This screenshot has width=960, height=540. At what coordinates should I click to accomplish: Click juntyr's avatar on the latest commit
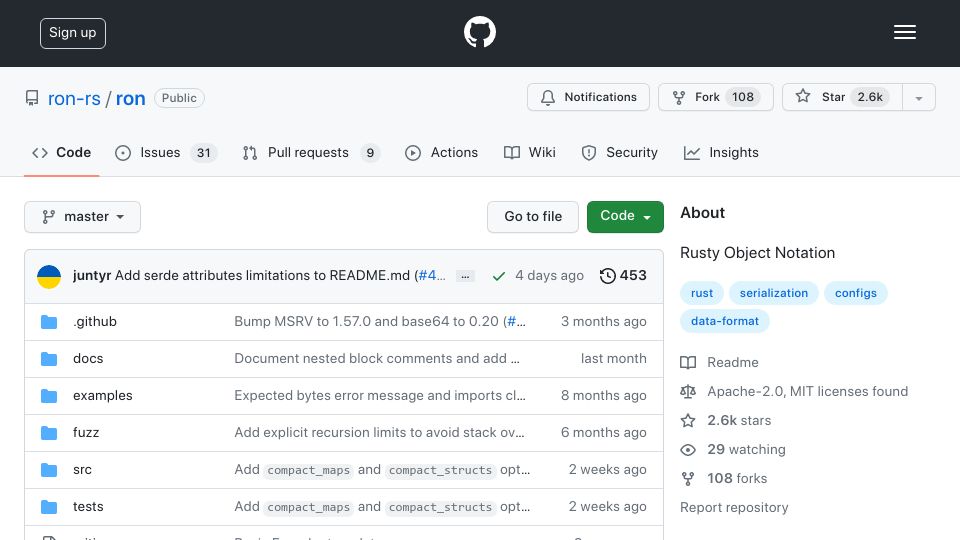(x=49, y=277)
